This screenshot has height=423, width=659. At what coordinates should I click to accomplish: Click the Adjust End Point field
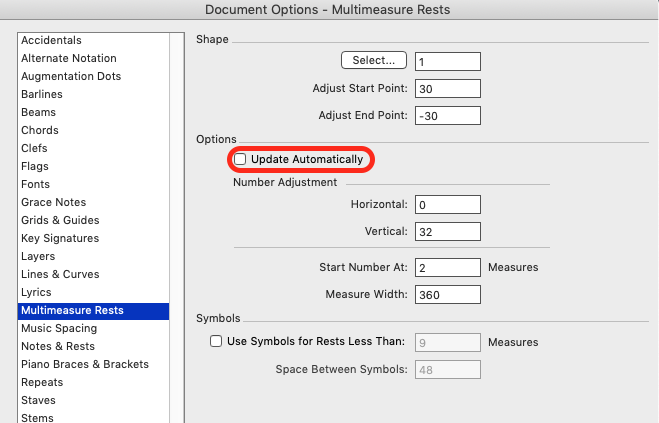(x=448, y=115)
